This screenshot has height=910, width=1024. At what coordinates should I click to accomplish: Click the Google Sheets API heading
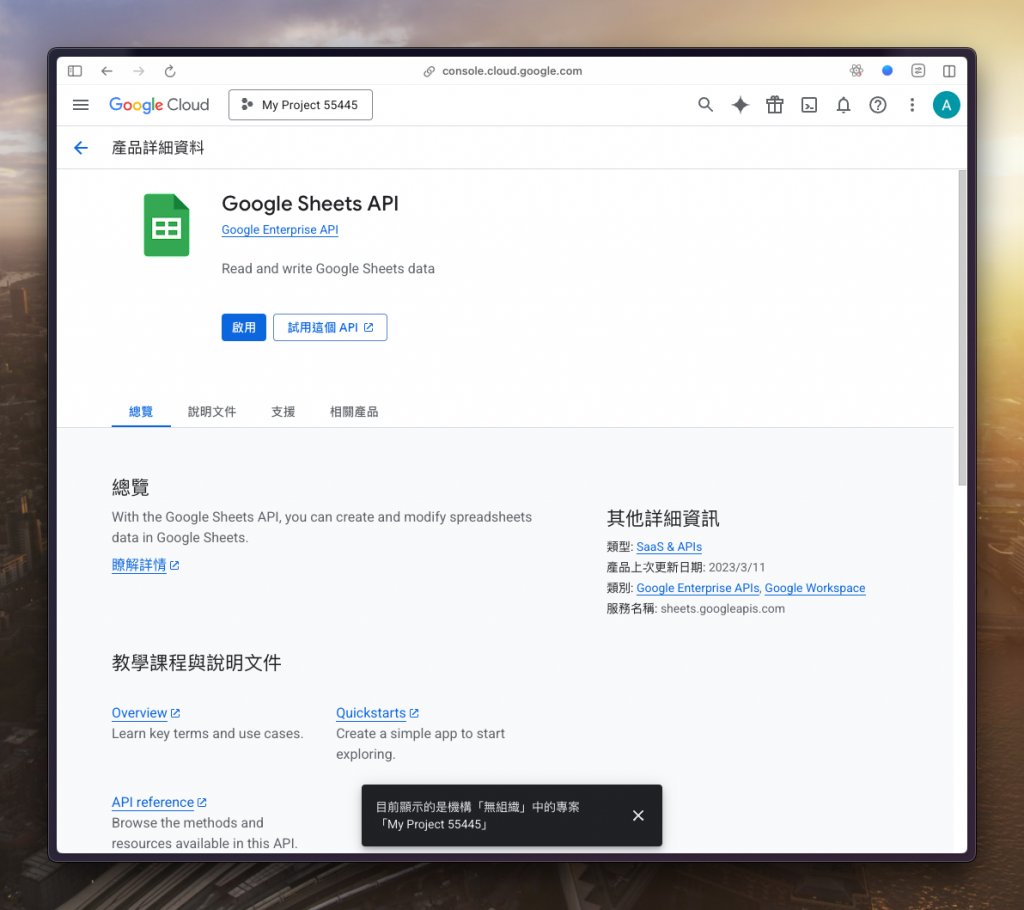310,203
